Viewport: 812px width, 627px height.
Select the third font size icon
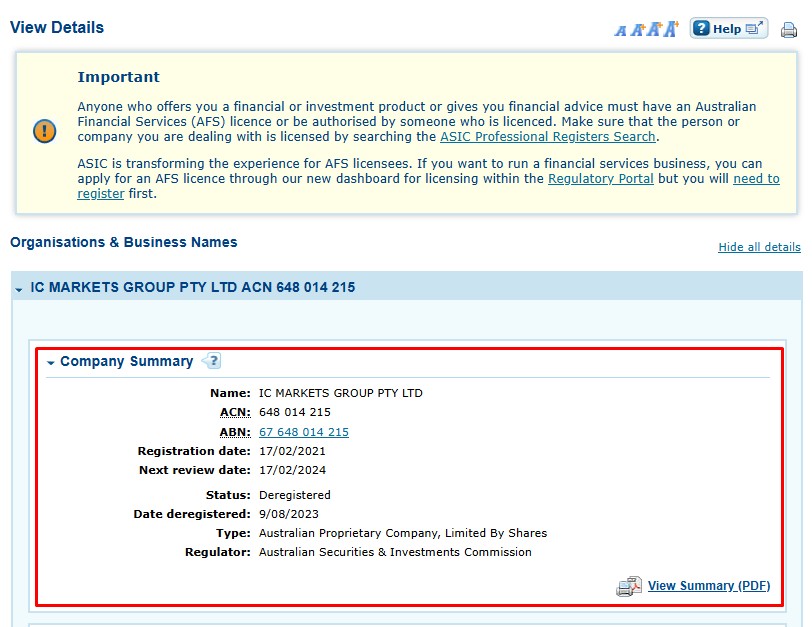click(x=655, y=29)
